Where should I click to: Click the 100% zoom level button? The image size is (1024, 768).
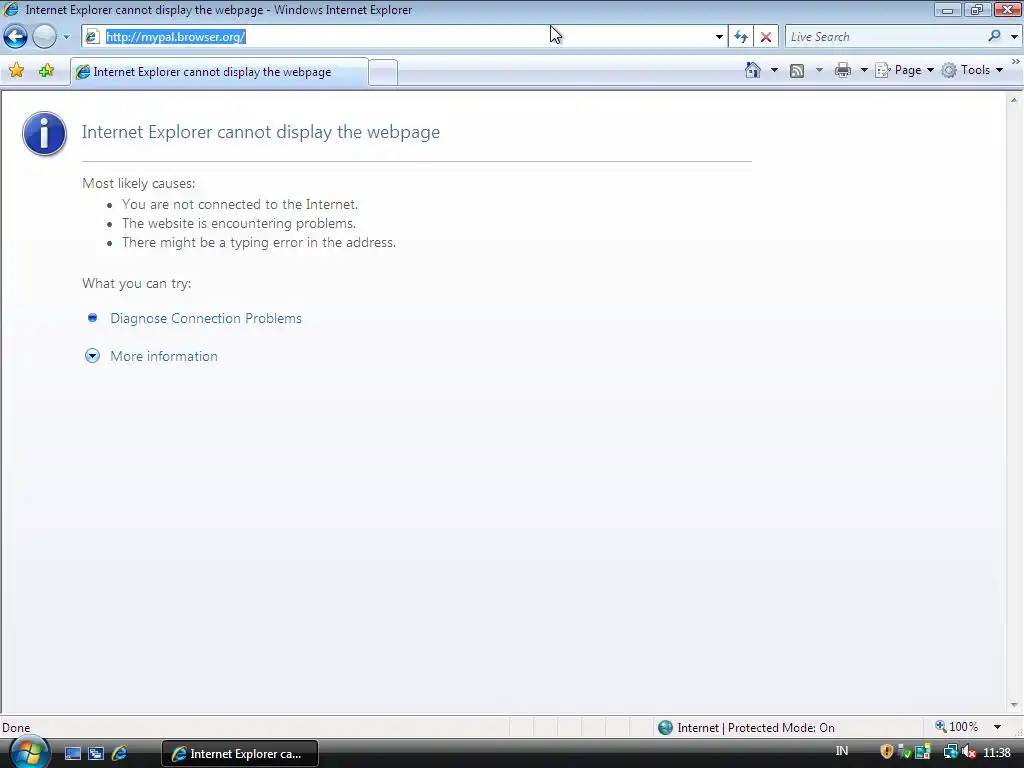(x=957, y=727)
